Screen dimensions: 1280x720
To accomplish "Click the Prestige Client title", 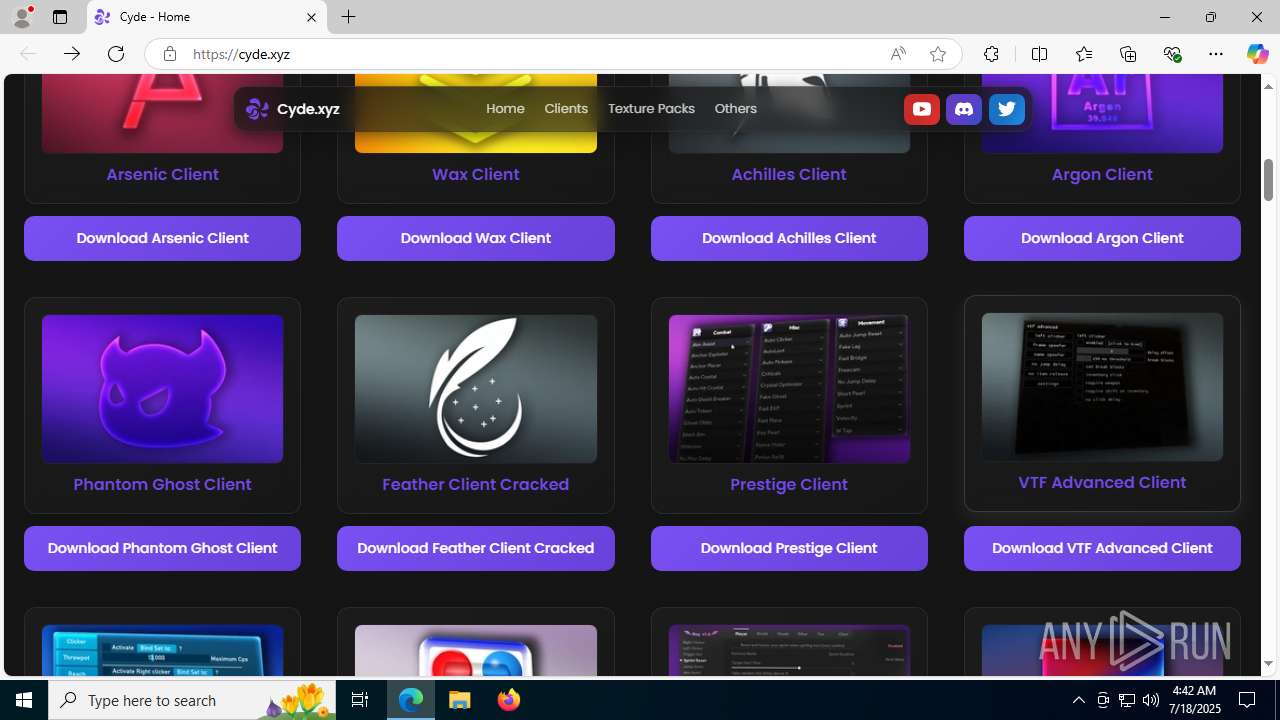I will pos(789,484).
